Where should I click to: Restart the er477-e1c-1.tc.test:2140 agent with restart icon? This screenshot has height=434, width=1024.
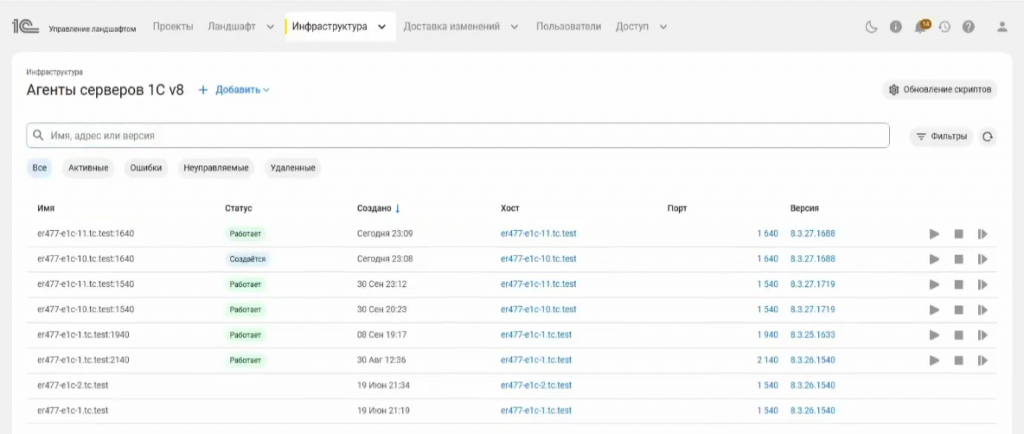click(983, 360)
